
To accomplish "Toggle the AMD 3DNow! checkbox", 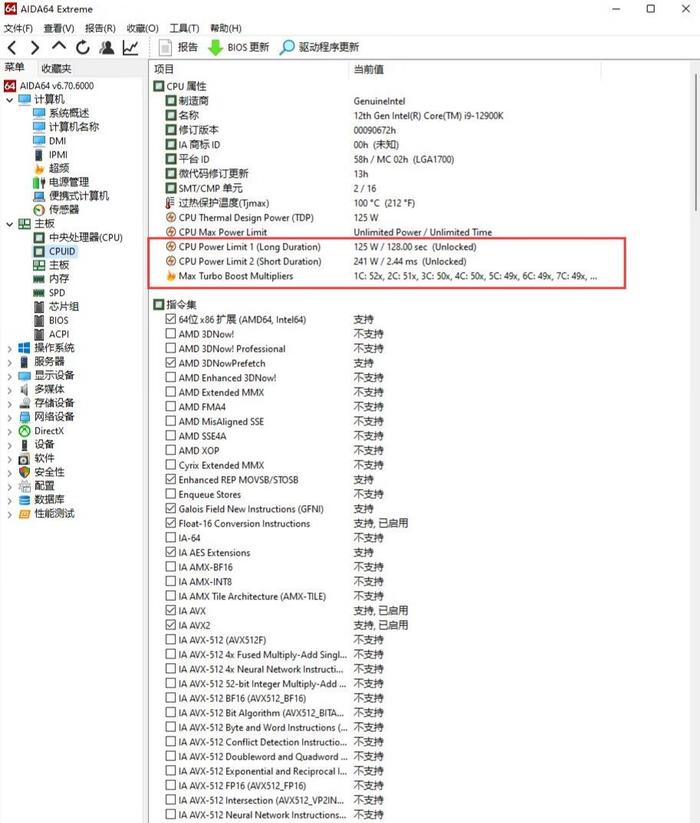I will click(x=171, y=333).
